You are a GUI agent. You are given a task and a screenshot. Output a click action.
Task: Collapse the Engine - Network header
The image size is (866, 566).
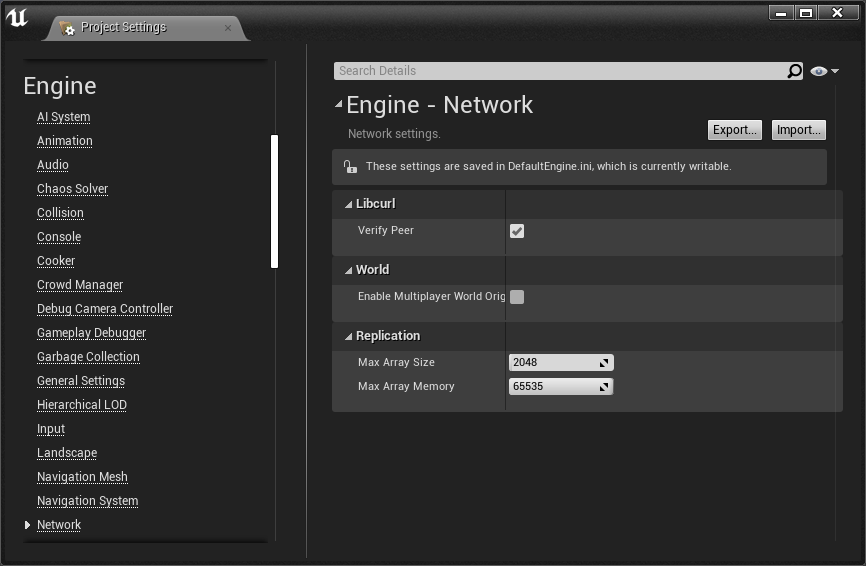tap(339, 103)
